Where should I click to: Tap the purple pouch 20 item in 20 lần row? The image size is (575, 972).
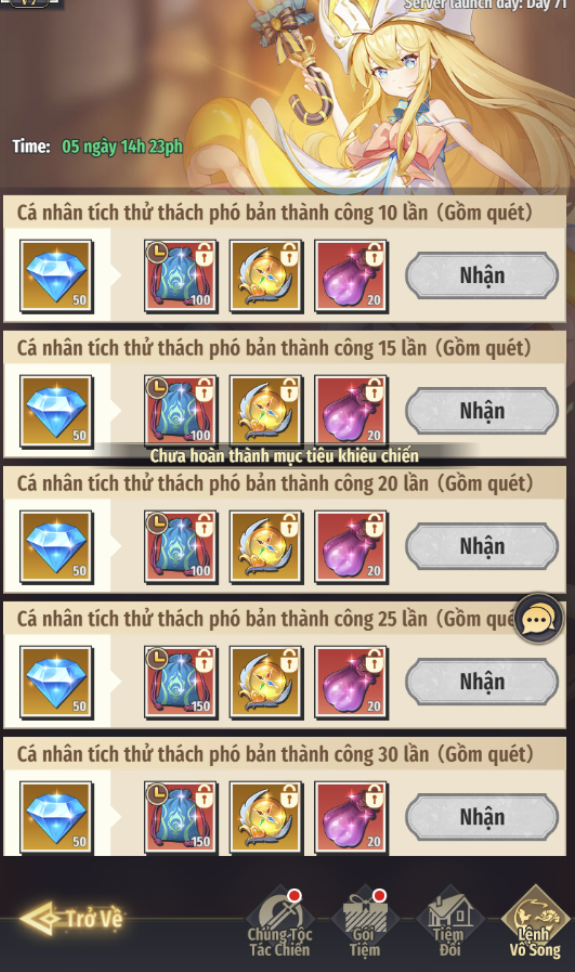(x=351, y=547)
